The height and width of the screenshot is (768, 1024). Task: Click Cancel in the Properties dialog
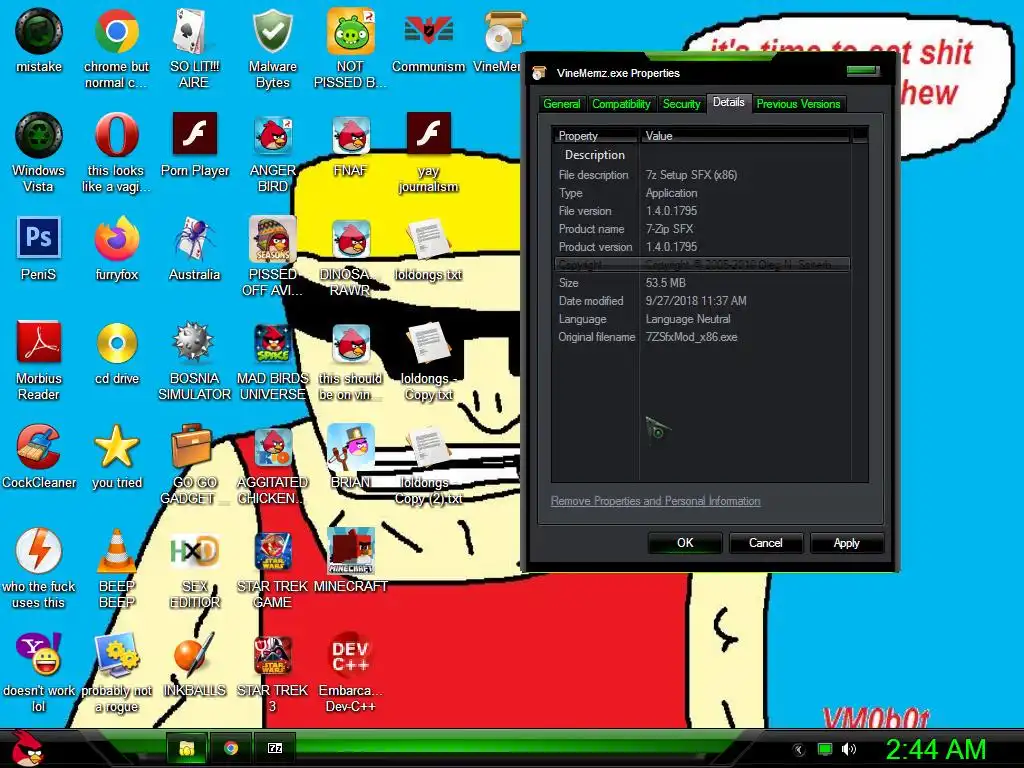click(x=765, y=543)
